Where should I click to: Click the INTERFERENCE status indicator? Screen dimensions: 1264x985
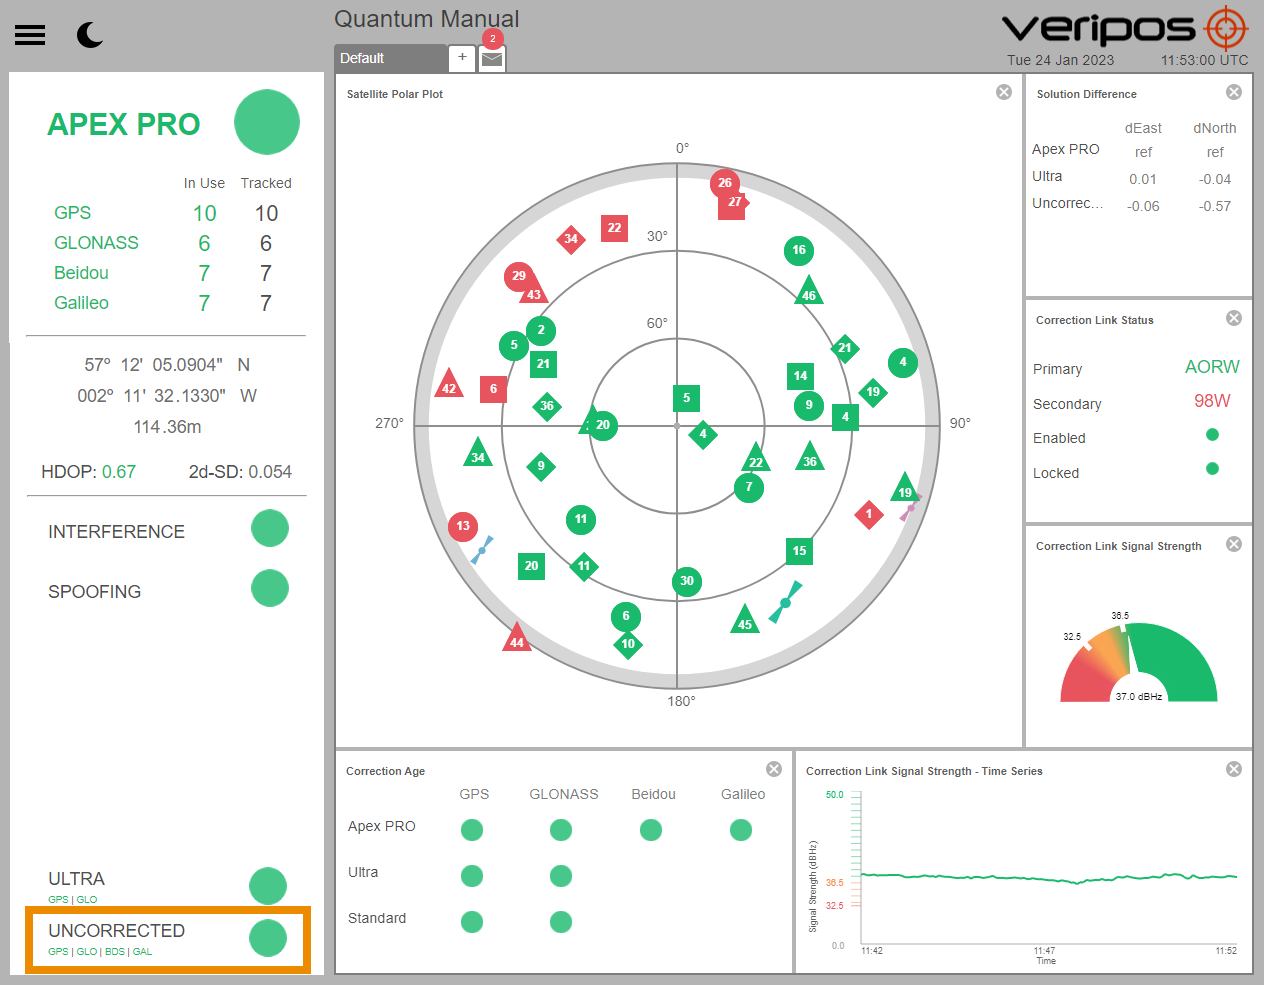(270, 528)
